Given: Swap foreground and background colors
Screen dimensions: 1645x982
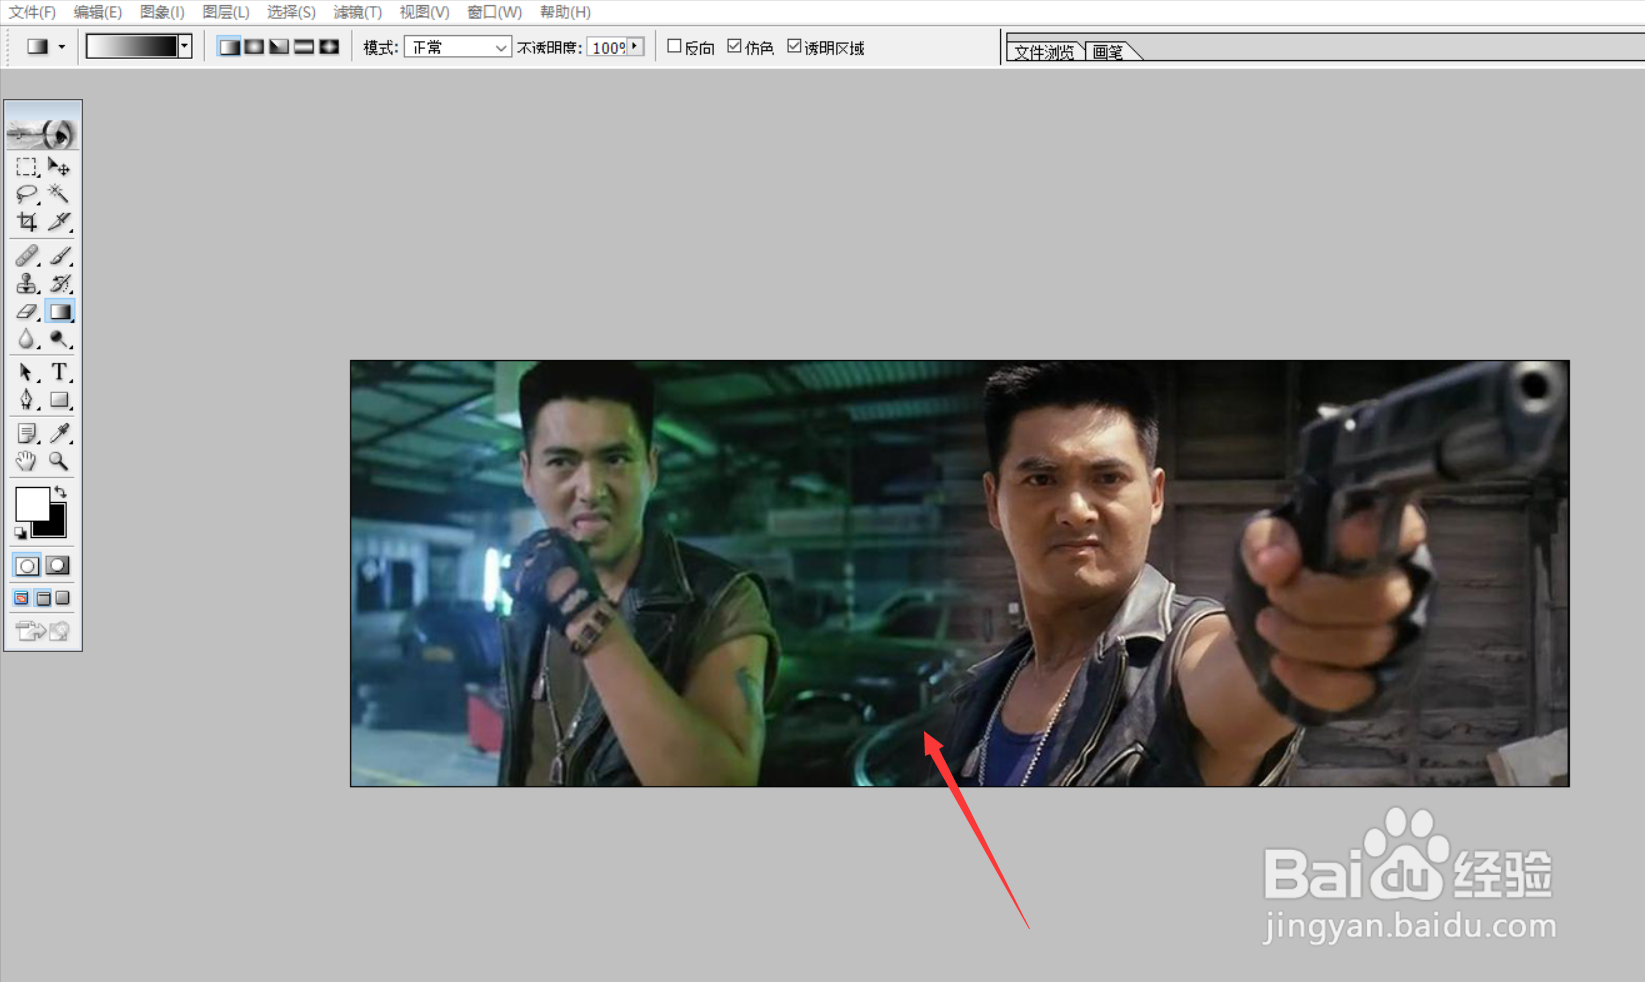Looking at the screenshot, I should 61,492.
